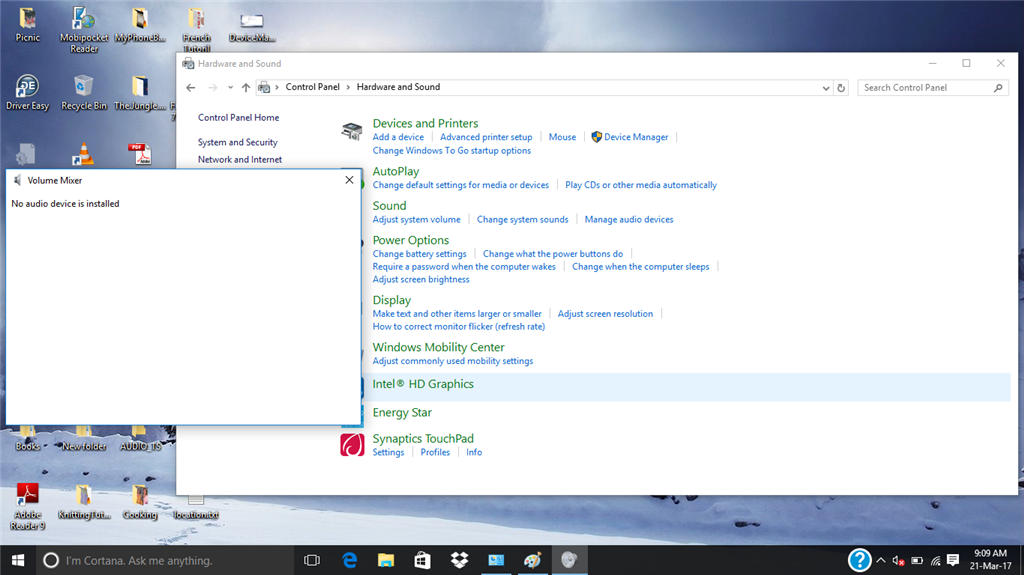
Task: Select the VLC cone desktop icon
Action: [83, 154]
